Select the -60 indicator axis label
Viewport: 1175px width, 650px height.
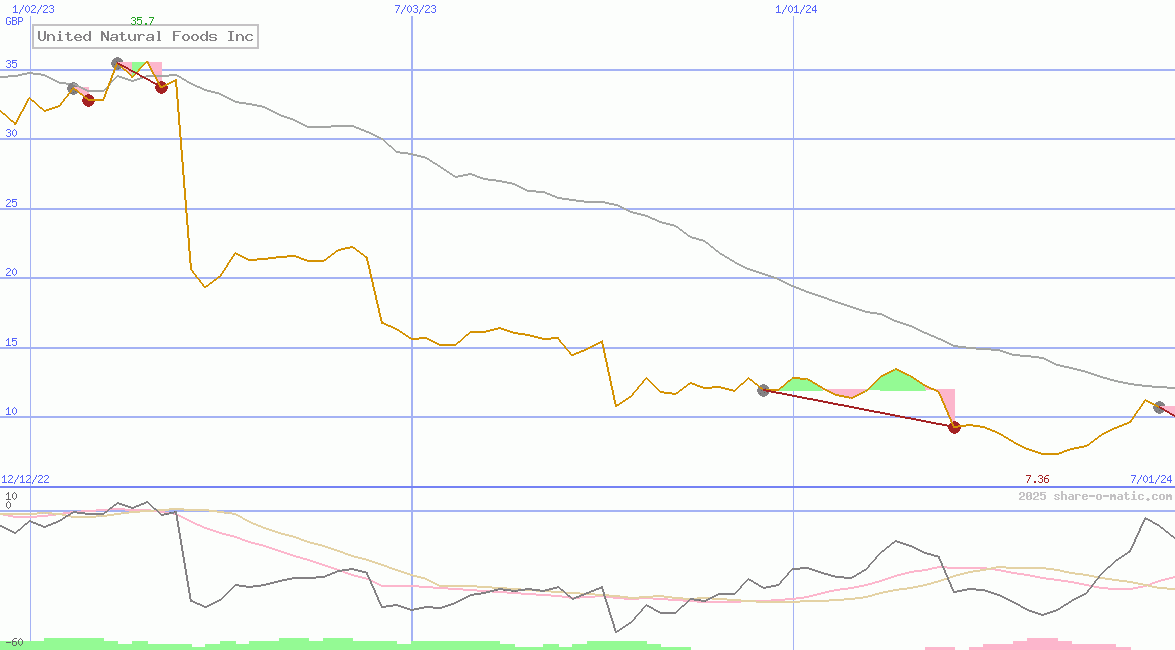14,642
